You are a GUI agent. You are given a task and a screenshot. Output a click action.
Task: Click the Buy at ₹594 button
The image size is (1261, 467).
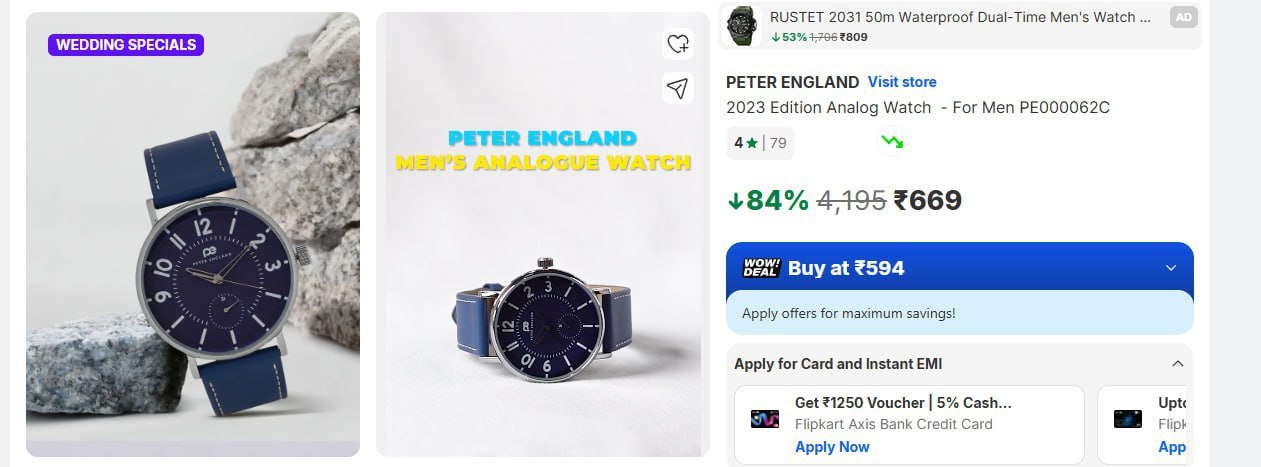846,268
